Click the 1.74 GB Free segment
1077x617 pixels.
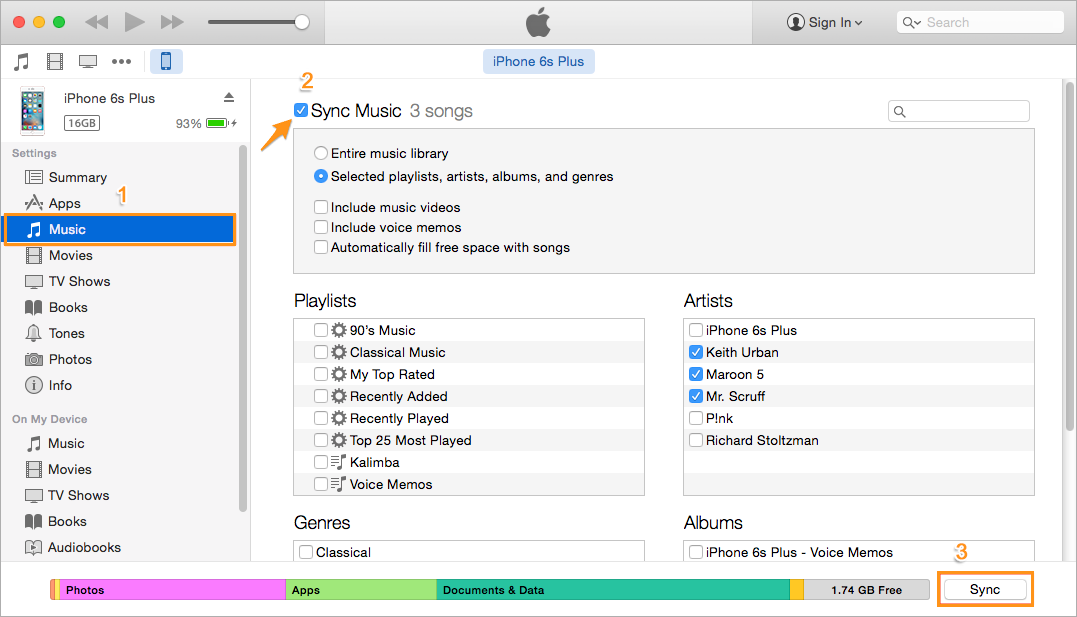point(866,590)
